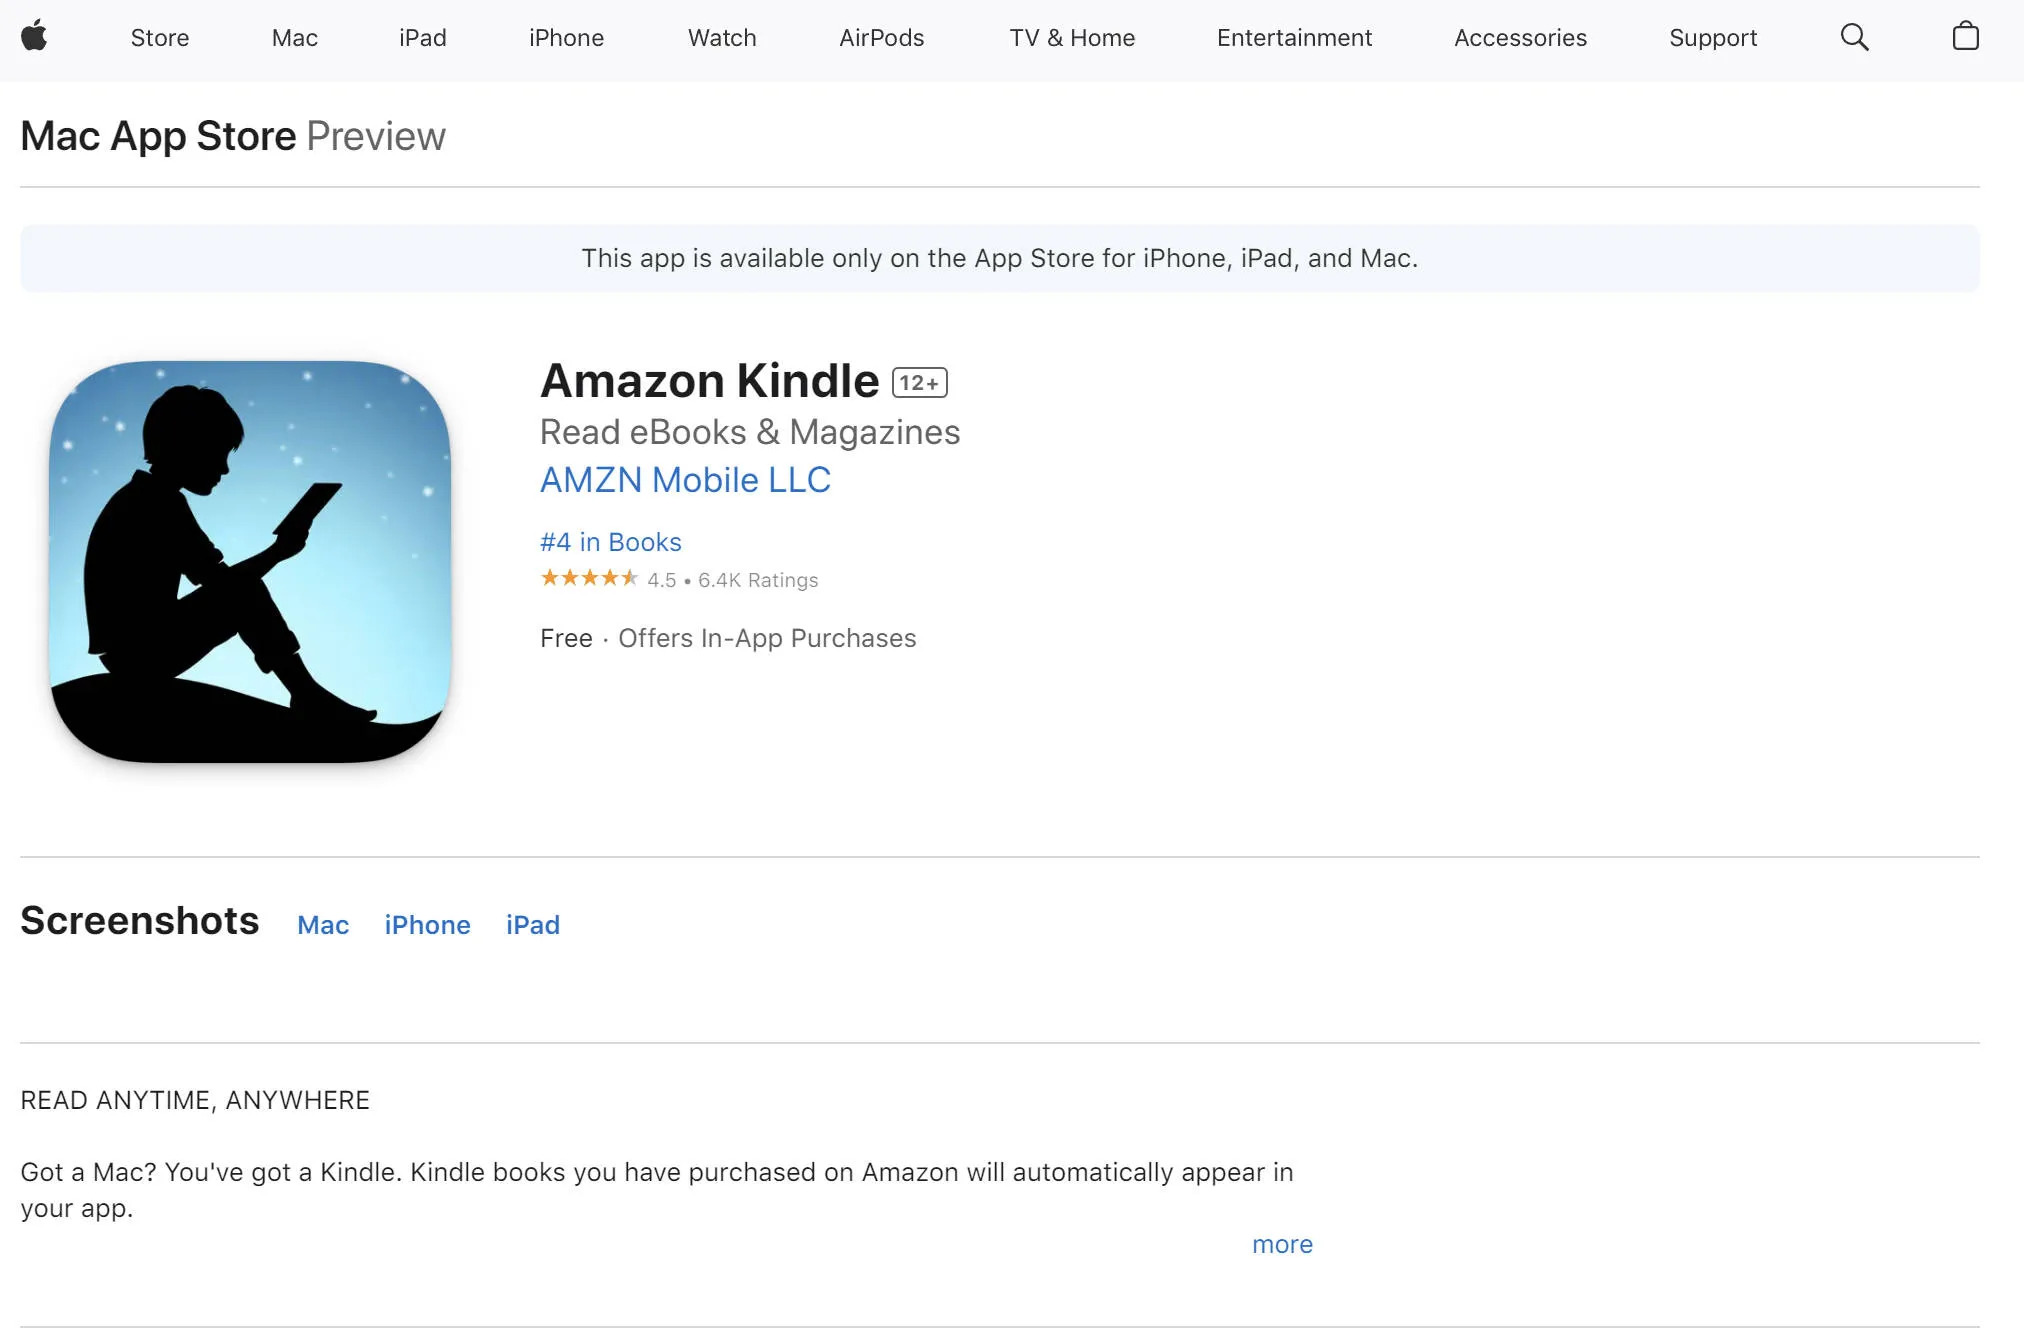Open the Support menu item

(1713, 36)
